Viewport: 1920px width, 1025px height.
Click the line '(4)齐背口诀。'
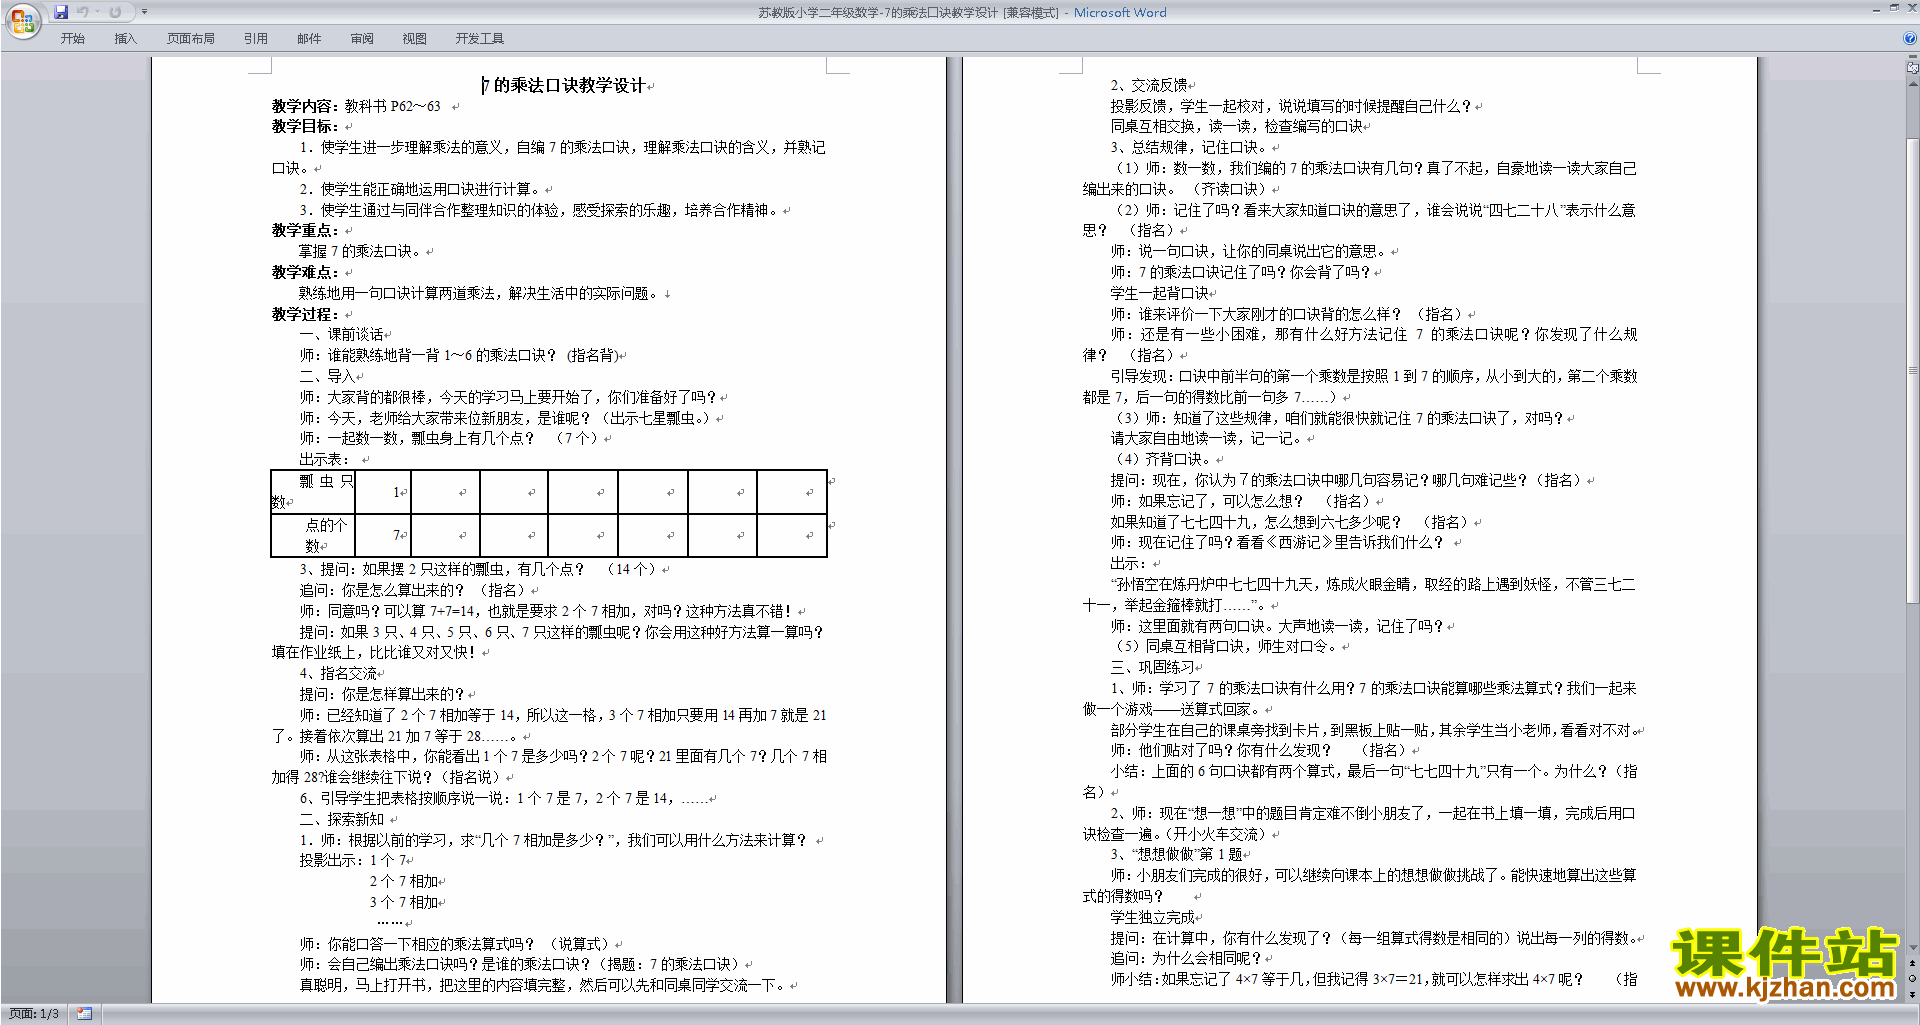tap(1163, 460)
